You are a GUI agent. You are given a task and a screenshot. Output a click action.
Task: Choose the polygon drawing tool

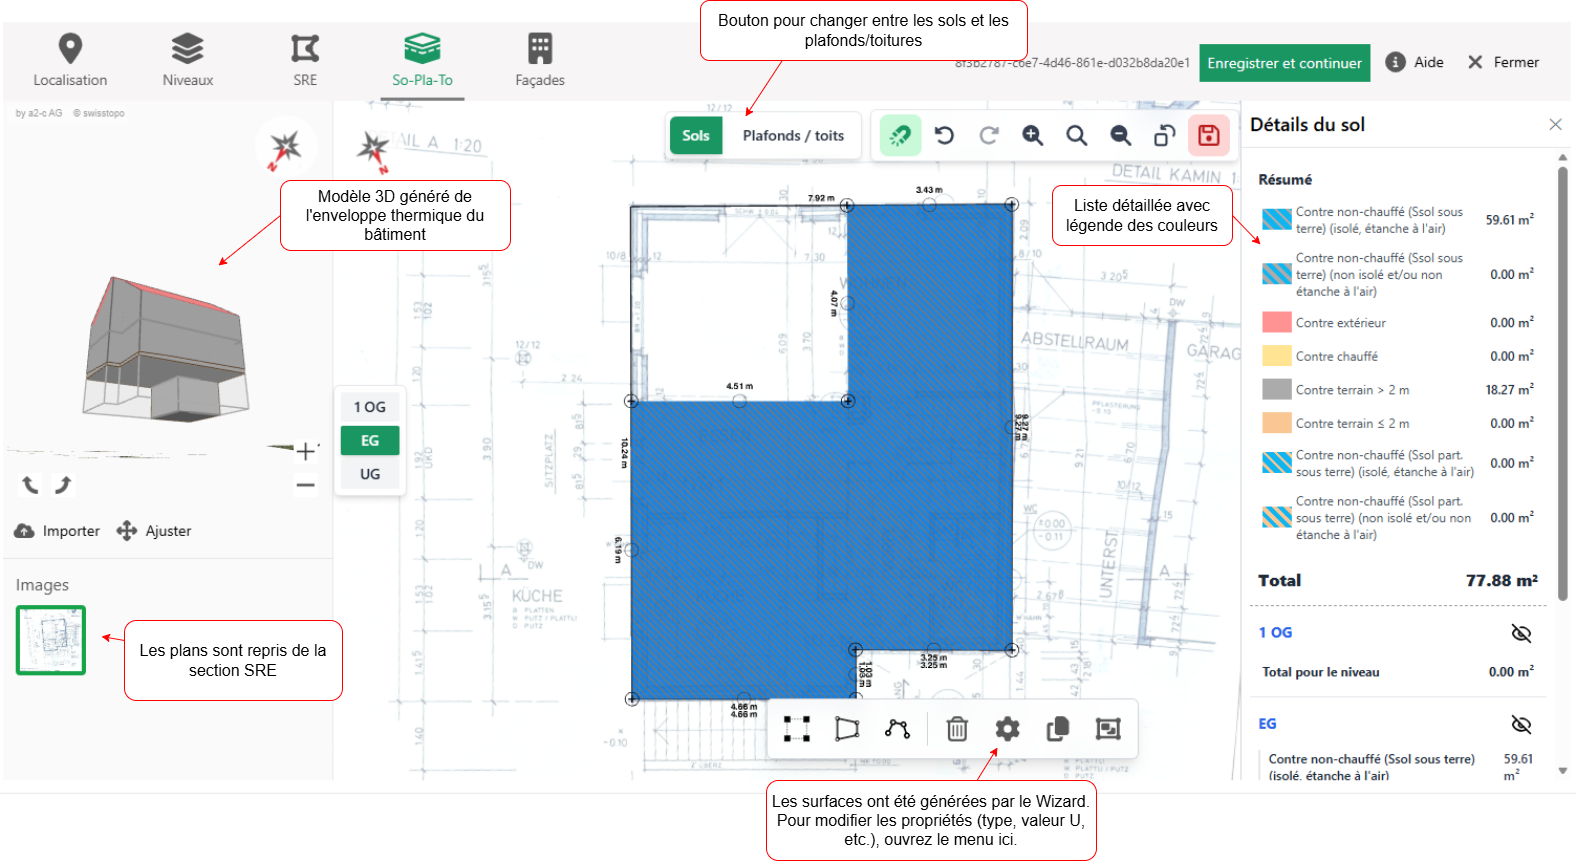coord(847,729)
